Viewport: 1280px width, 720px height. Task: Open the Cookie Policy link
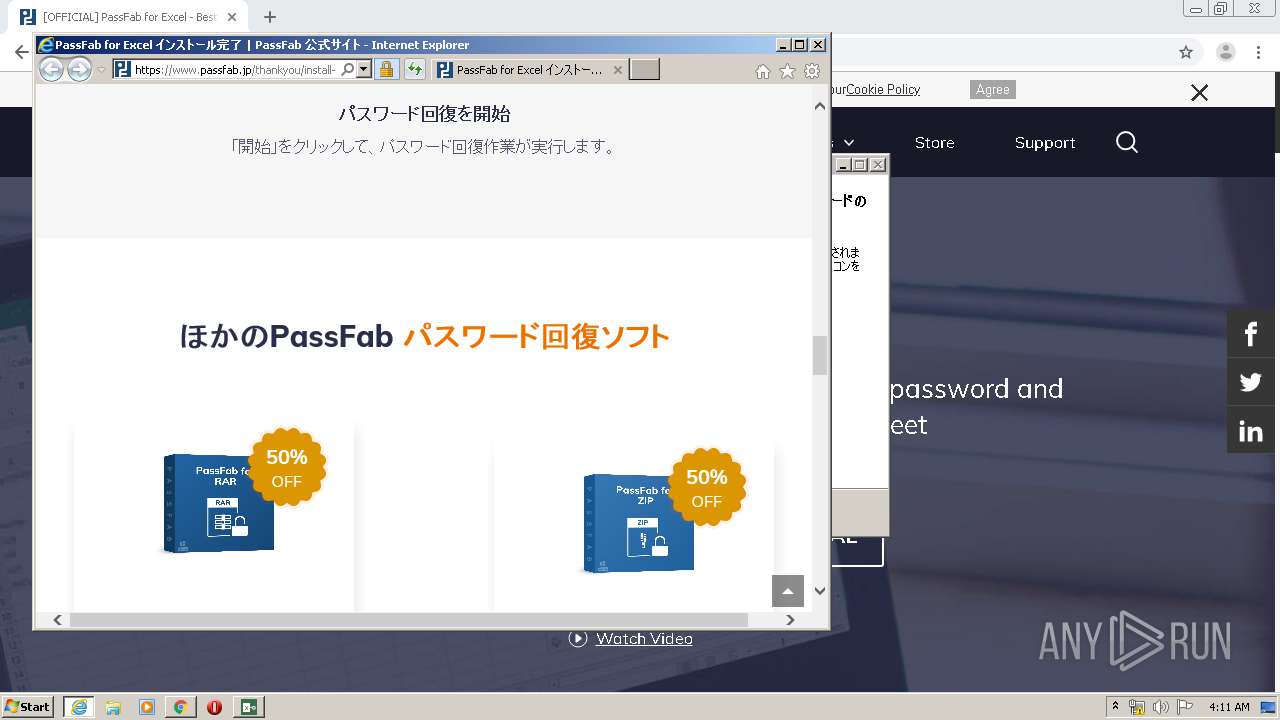point(883,89)
